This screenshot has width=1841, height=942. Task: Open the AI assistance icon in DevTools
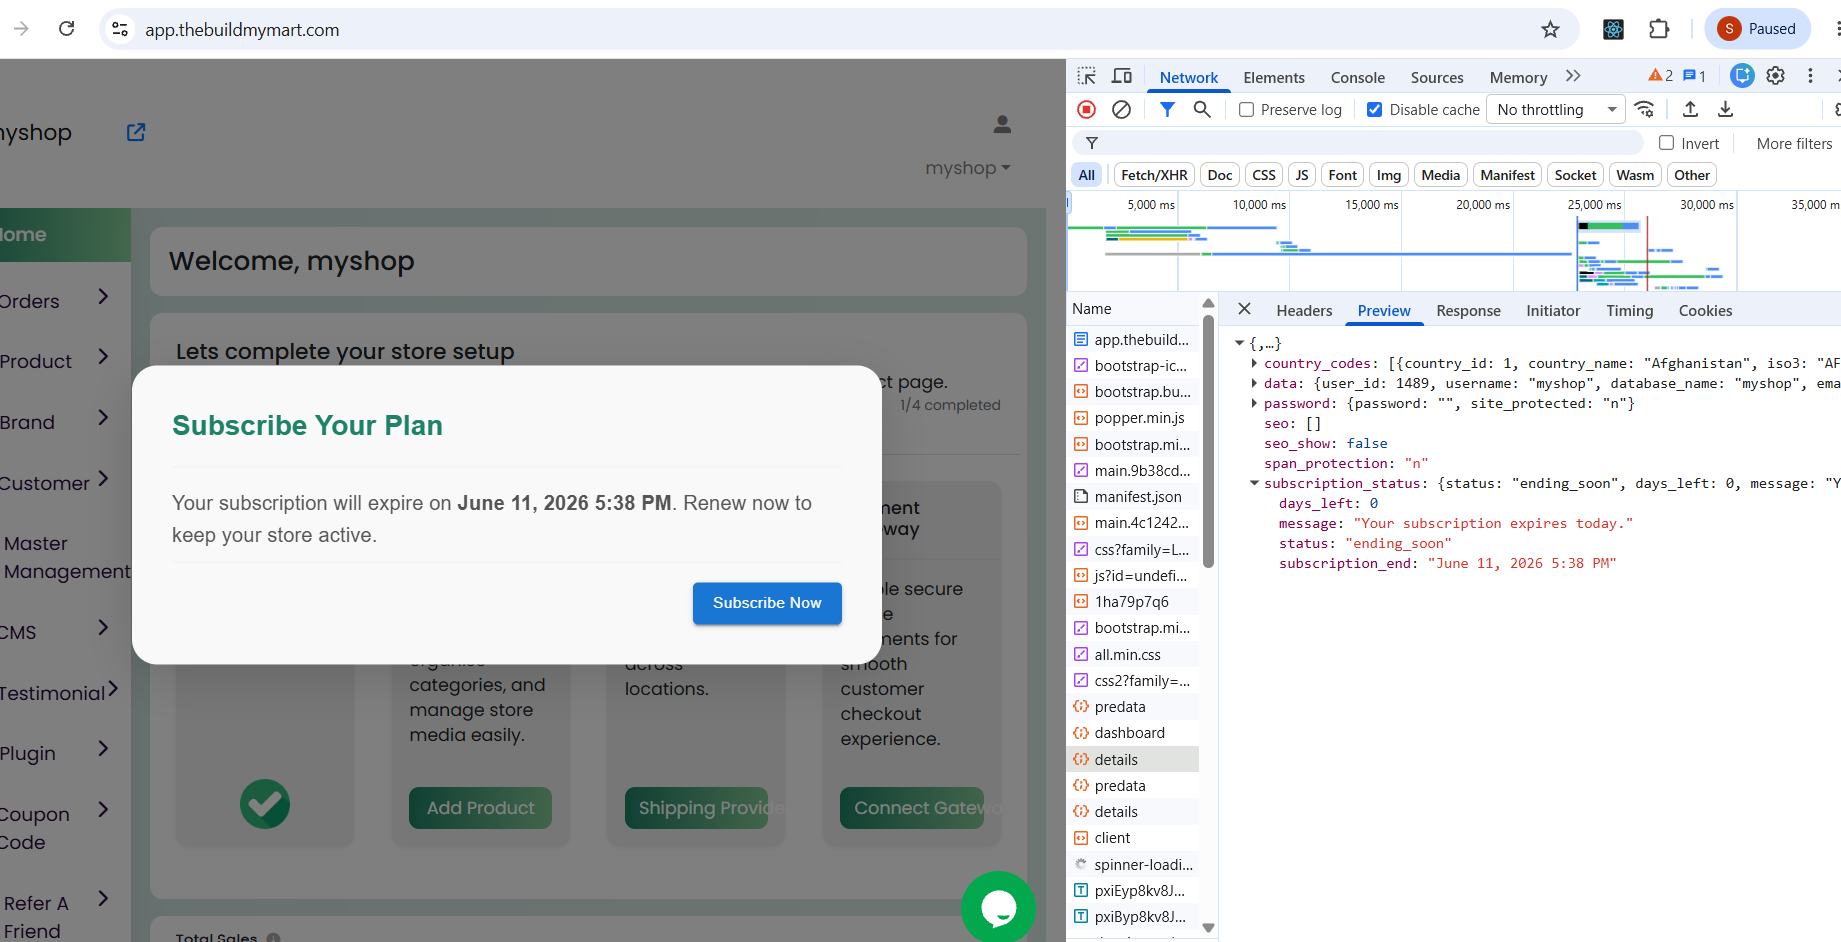1742,75
